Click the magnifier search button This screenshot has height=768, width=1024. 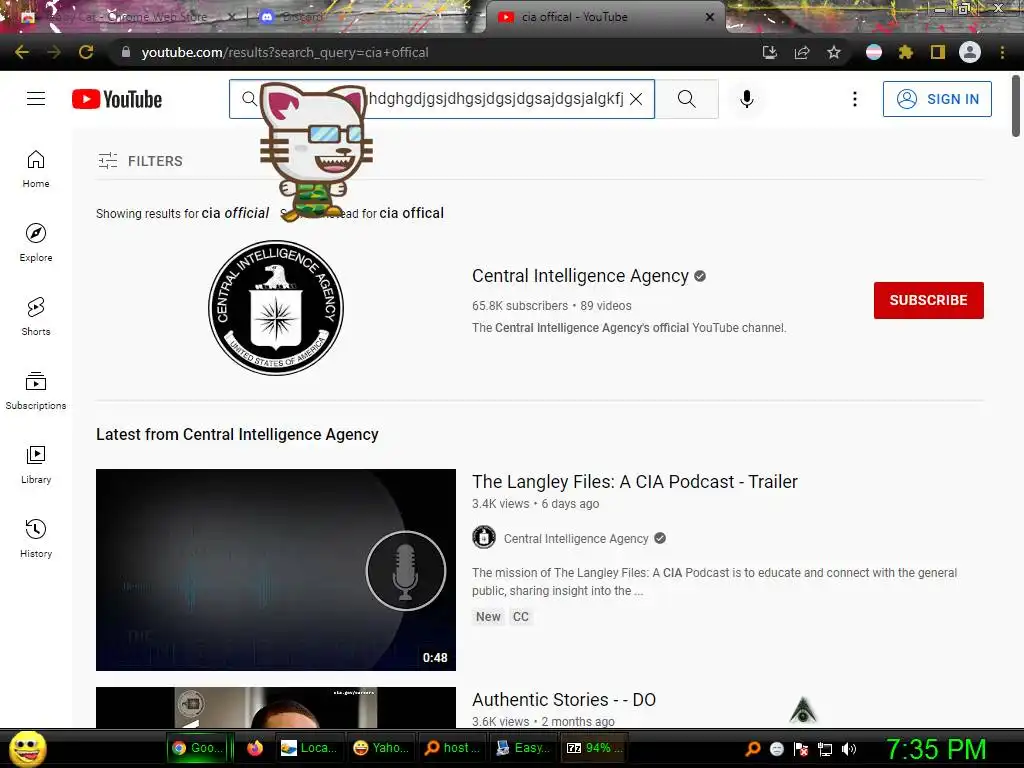coord(686,99)
